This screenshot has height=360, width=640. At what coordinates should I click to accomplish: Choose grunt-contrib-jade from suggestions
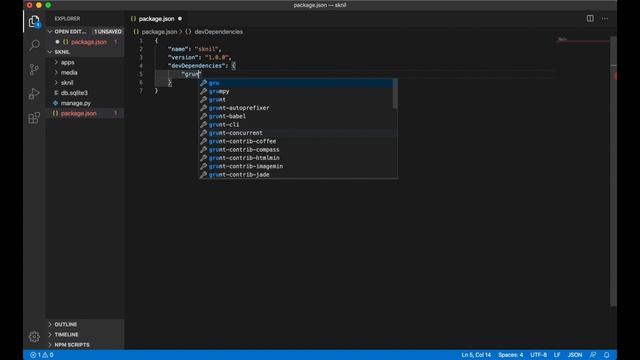[296, 175]
